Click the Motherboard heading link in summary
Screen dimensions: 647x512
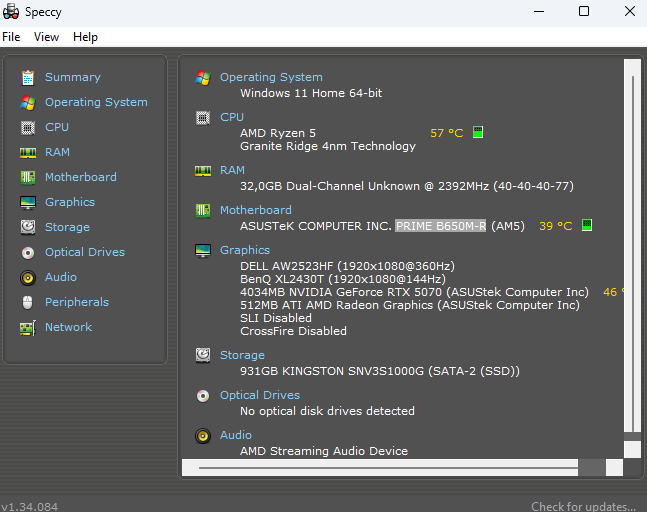[256, 210]
